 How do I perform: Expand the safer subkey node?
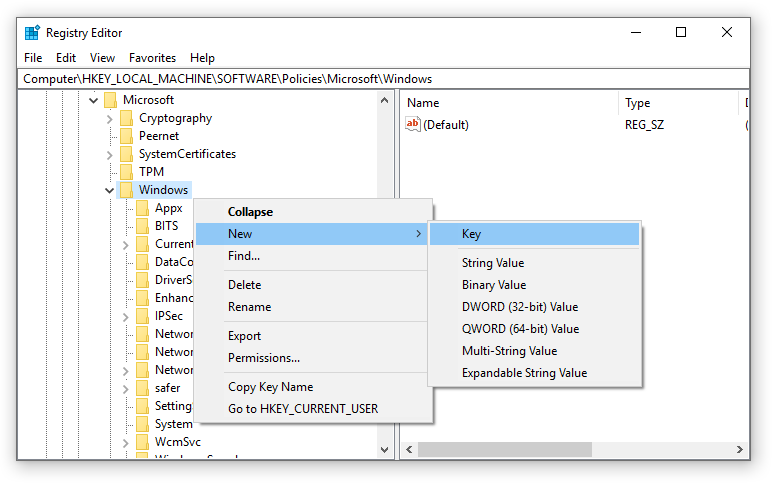point(125,389)
